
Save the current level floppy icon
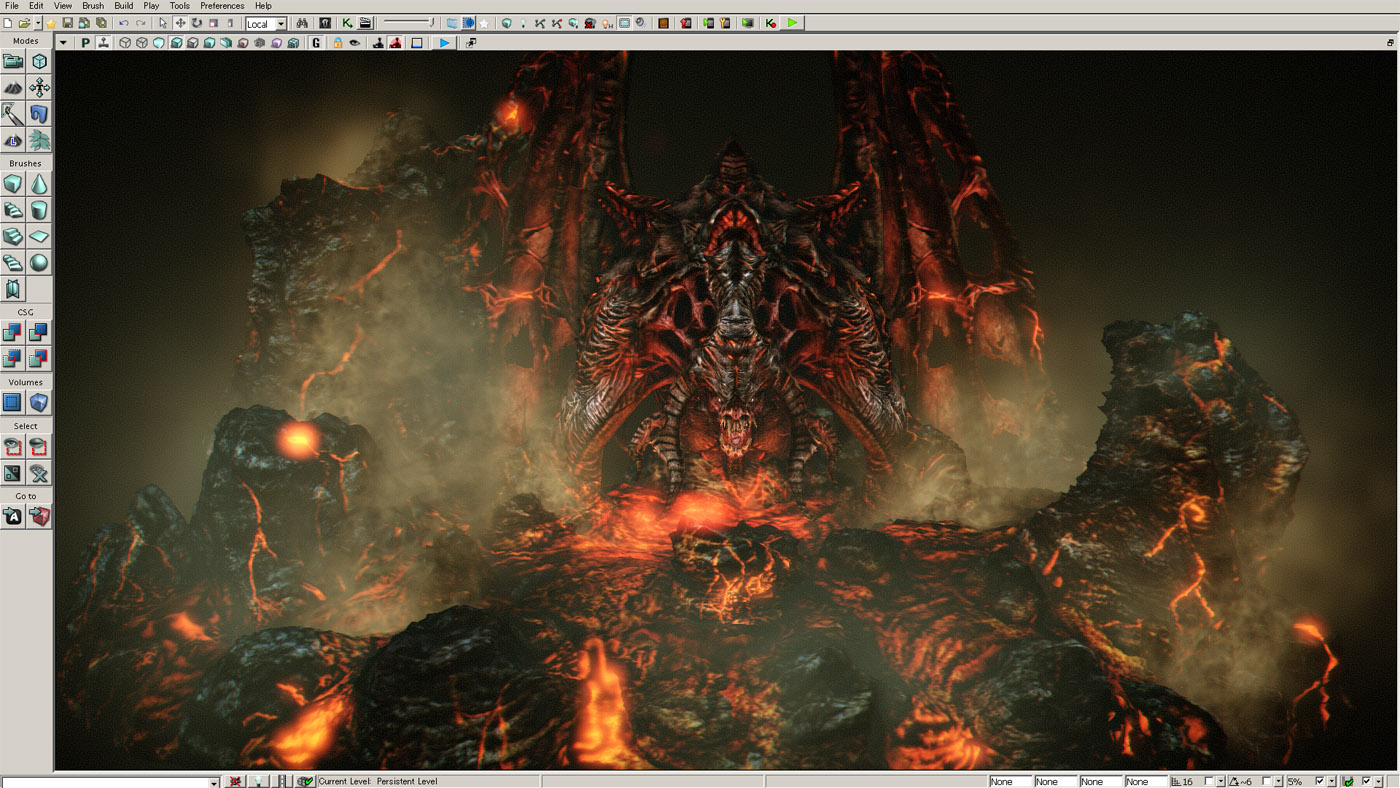(x=67, y=23)
